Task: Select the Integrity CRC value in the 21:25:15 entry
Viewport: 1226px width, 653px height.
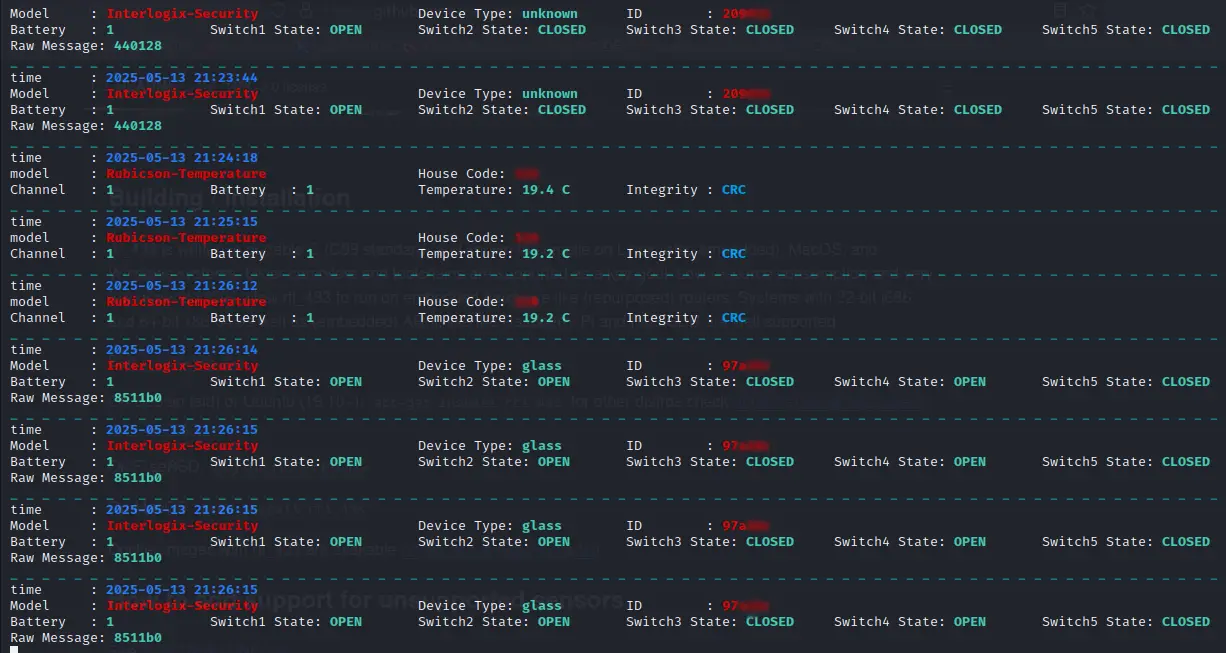Action: tap(734, 254)
